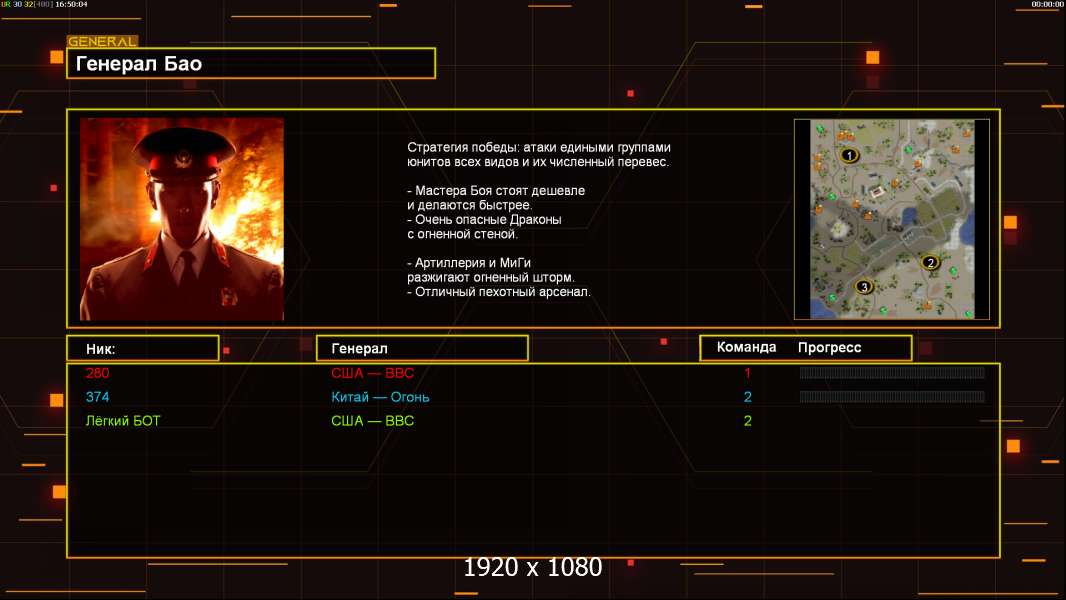Click the battlefield minimap preview
The image size is (1066, 600).
(x=892, y=219)
